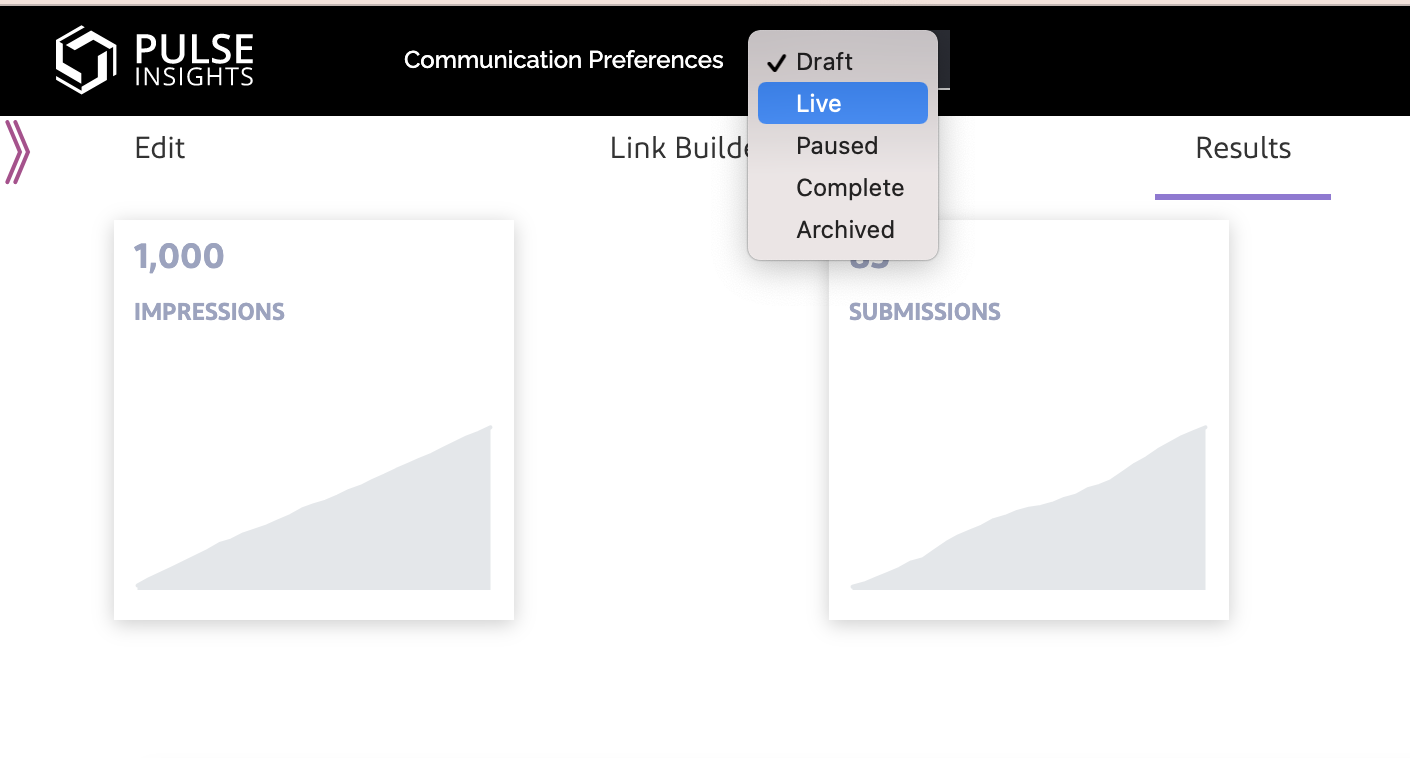Switch to the Link Builder tab
This screenshot has width=1410, height=758.
point(680,149)
